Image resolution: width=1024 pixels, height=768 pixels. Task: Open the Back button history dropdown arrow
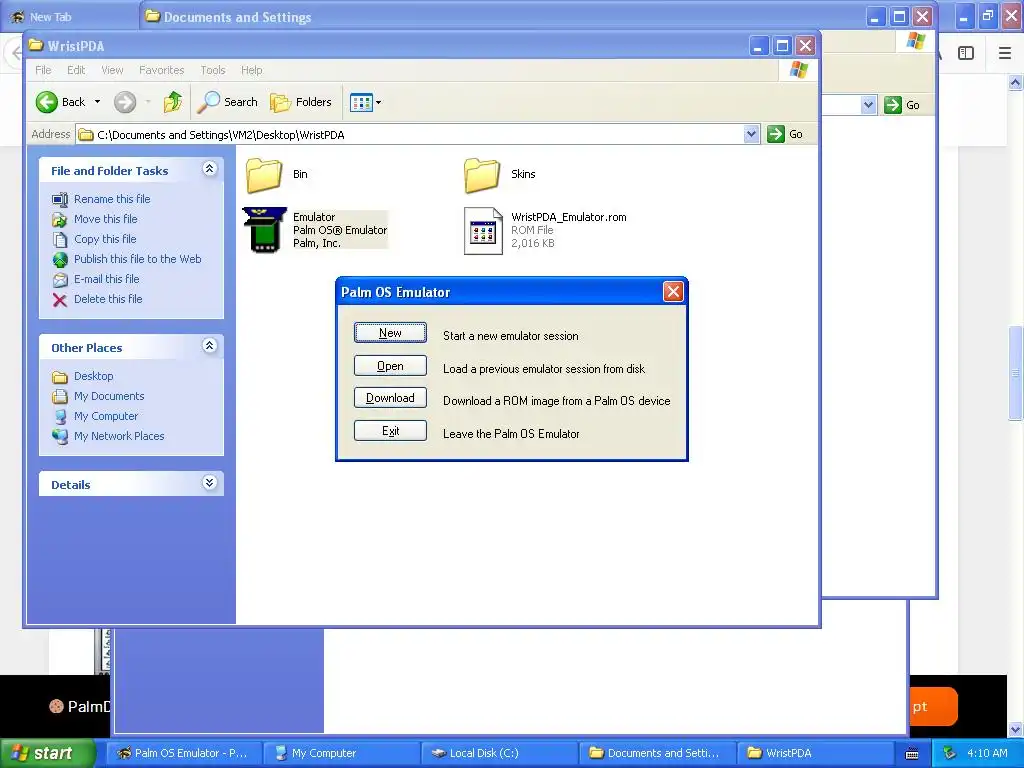[x=97, y=102]
